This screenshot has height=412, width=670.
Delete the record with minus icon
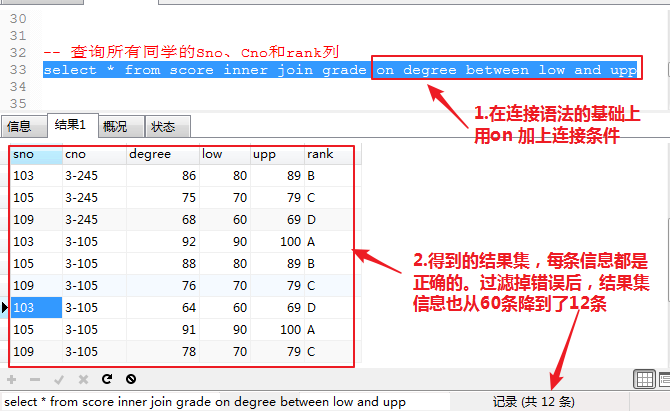[x=35, y=379]
